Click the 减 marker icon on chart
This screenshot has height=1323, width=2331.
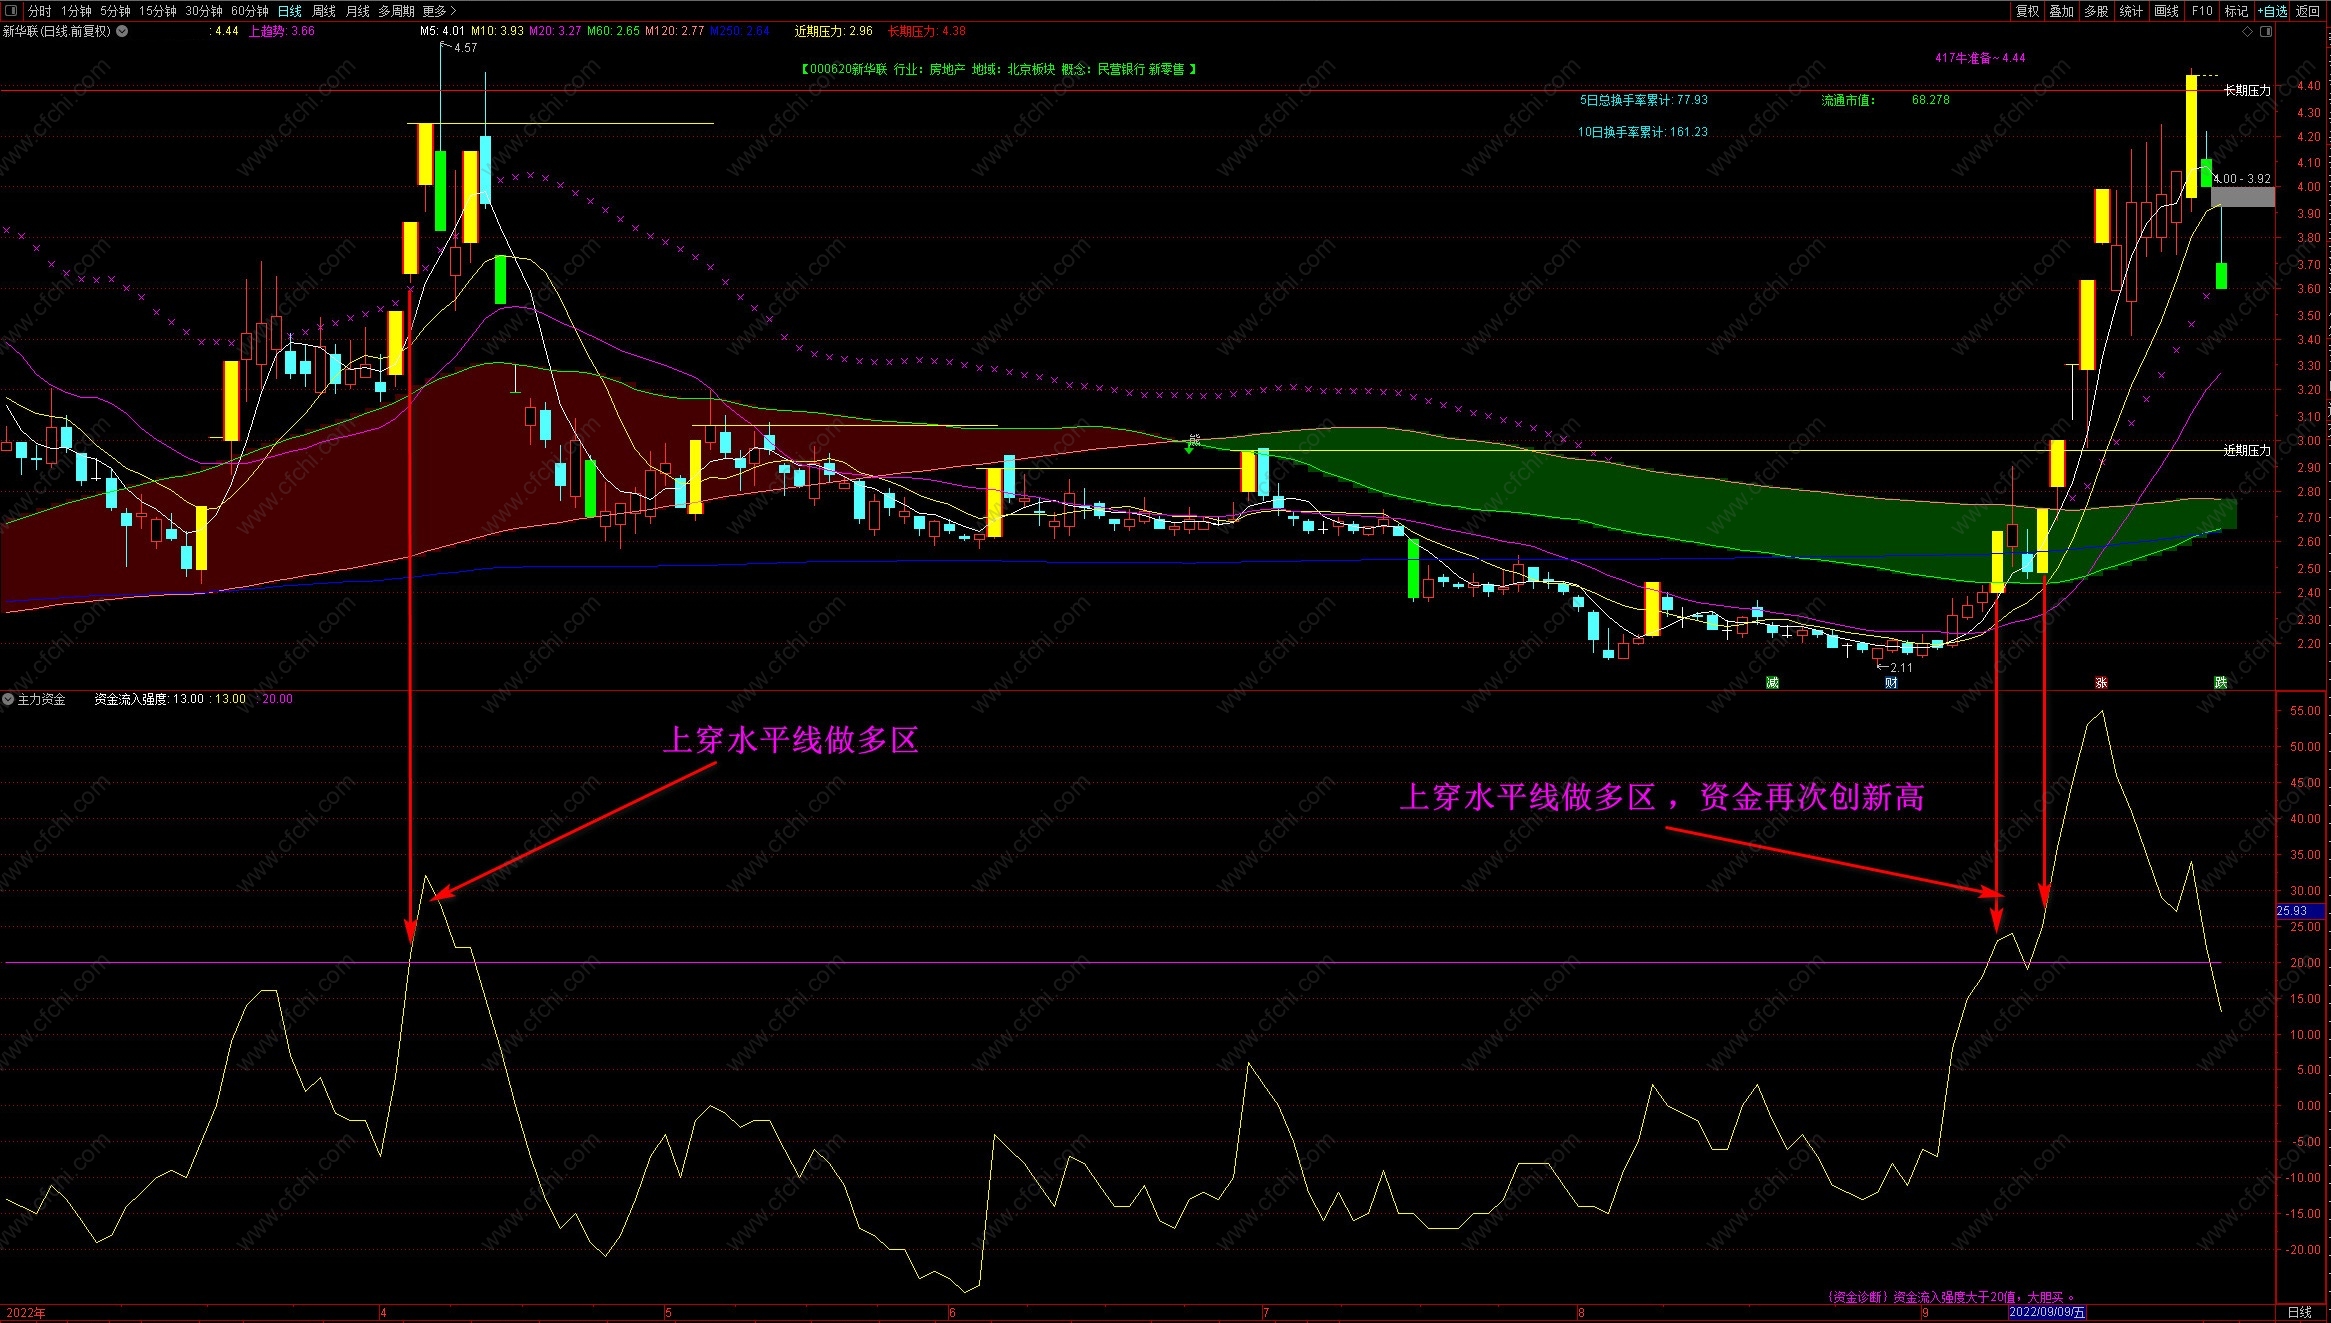(x=1772, y=682)
